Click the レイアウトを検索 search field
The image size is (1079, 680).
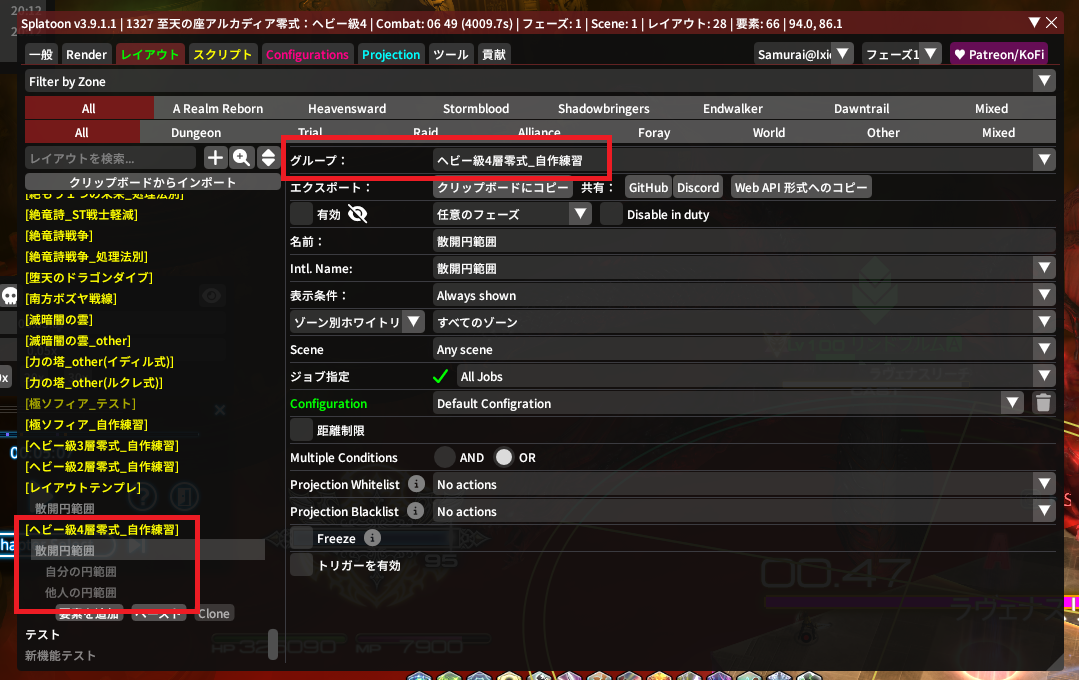(x=110, y=158)
